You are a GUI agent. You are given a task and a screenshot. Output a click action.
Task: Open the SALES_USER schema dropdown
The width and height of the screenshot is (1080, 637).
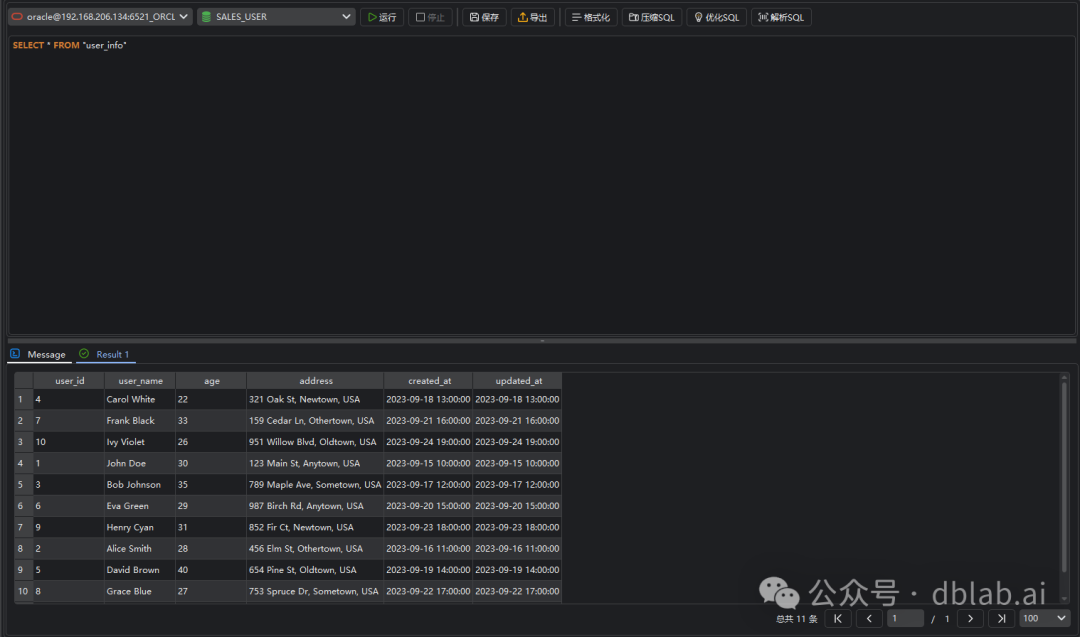[345, 16]
